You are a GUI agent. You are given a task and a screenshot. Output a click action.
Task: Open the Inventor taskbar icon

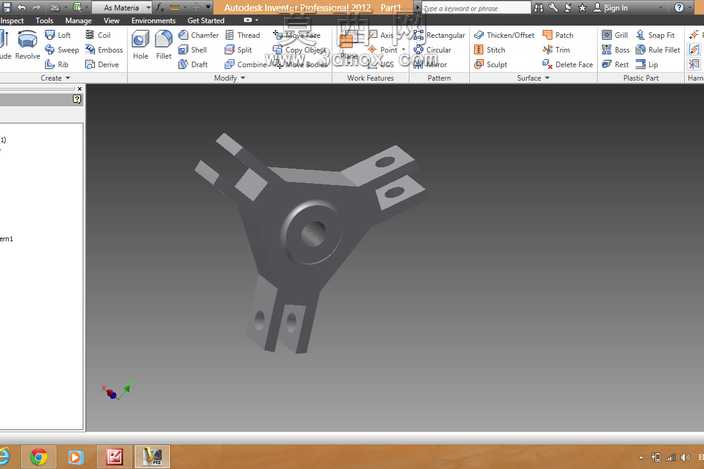coord(152,457)
